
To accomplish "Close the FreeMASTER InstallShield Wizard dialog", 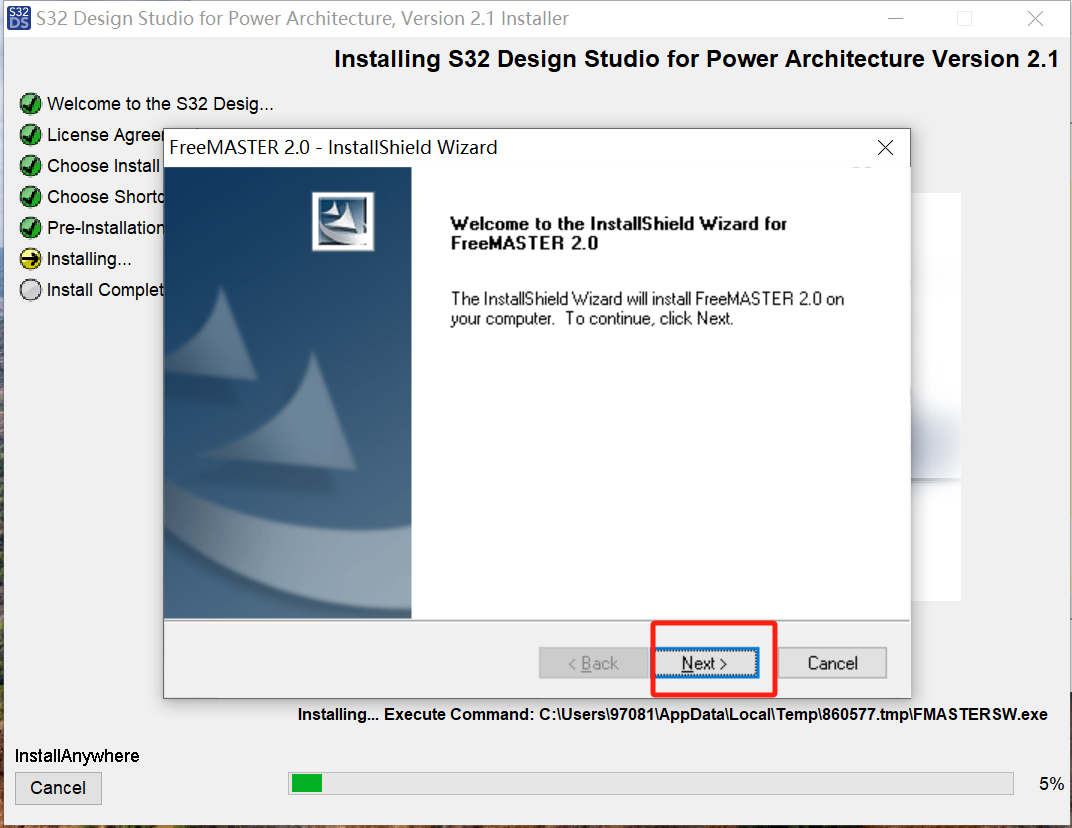I will click(885, 148).
